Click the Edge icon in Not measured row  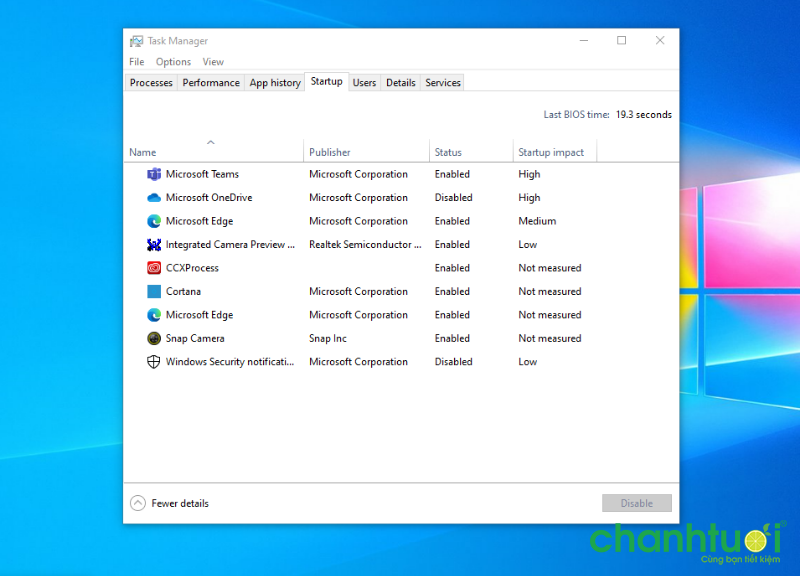(154, 315)
